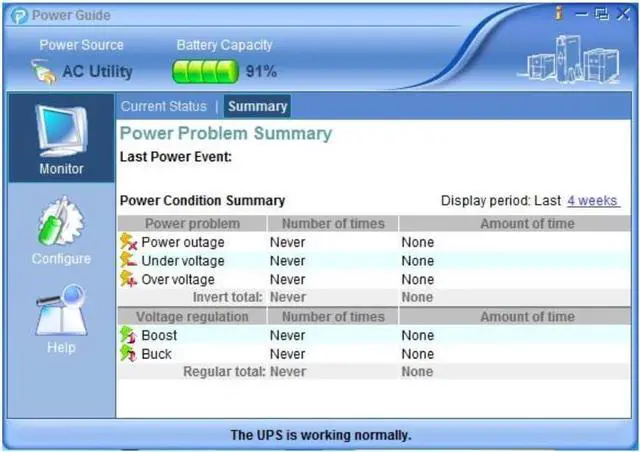The width and height of the screenshot is (640, 452).
Task: Click the Buck regulation icon
Action: [128, 354]
